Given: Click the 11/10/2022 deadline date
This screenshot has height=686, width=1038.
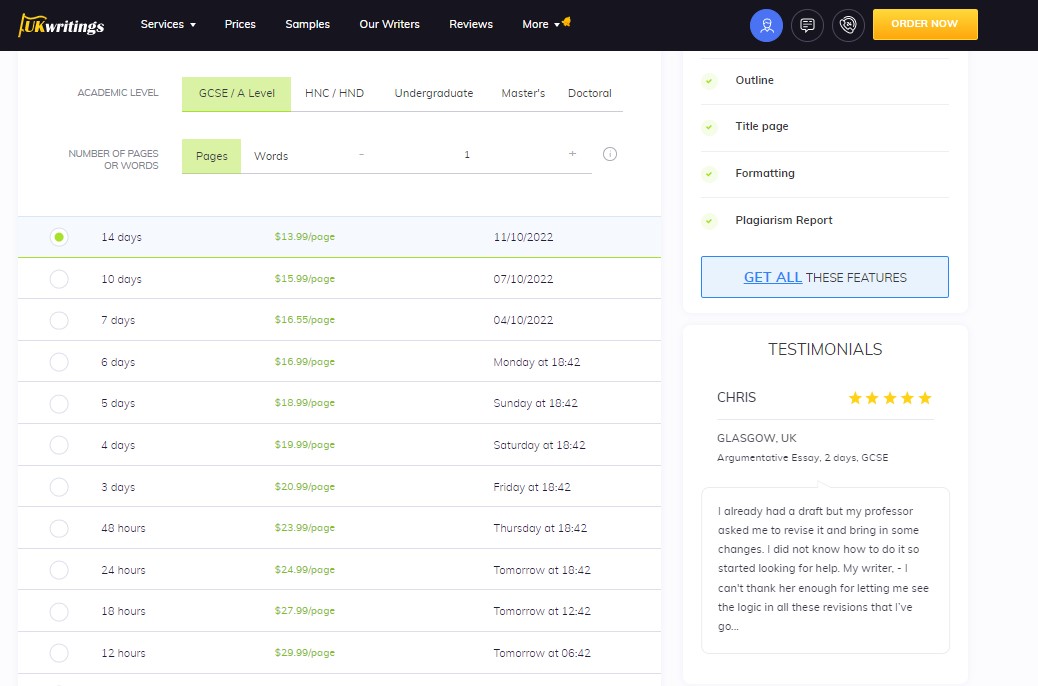Looking at the screenshot, I should pos(523,237).
